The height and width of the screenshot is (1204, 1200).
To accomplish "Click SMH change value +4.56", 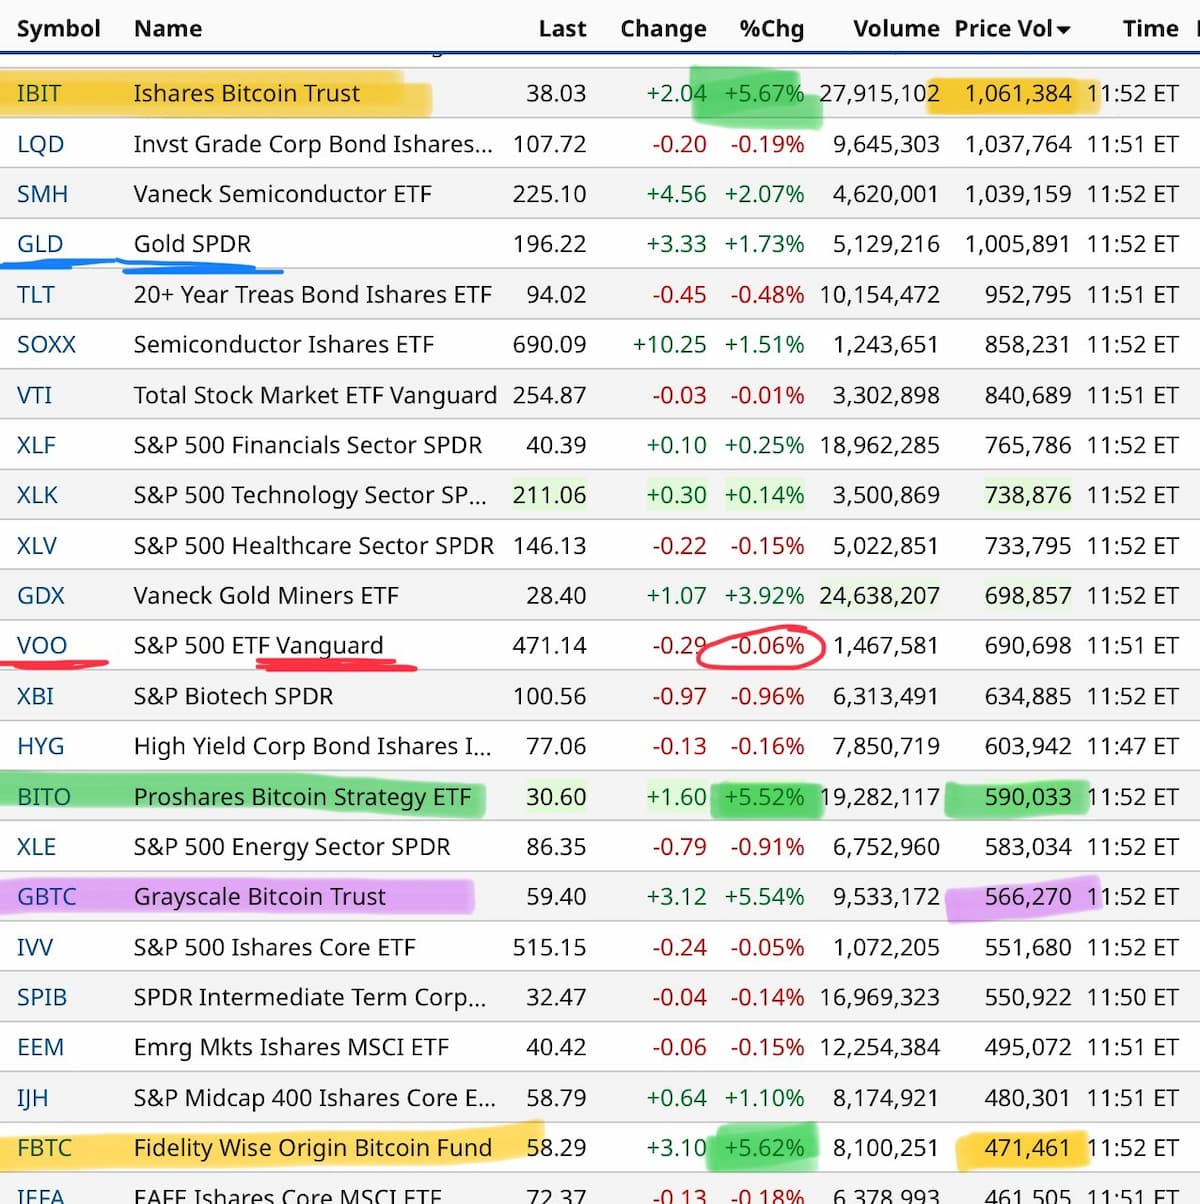I will click(x=676, y=194).
